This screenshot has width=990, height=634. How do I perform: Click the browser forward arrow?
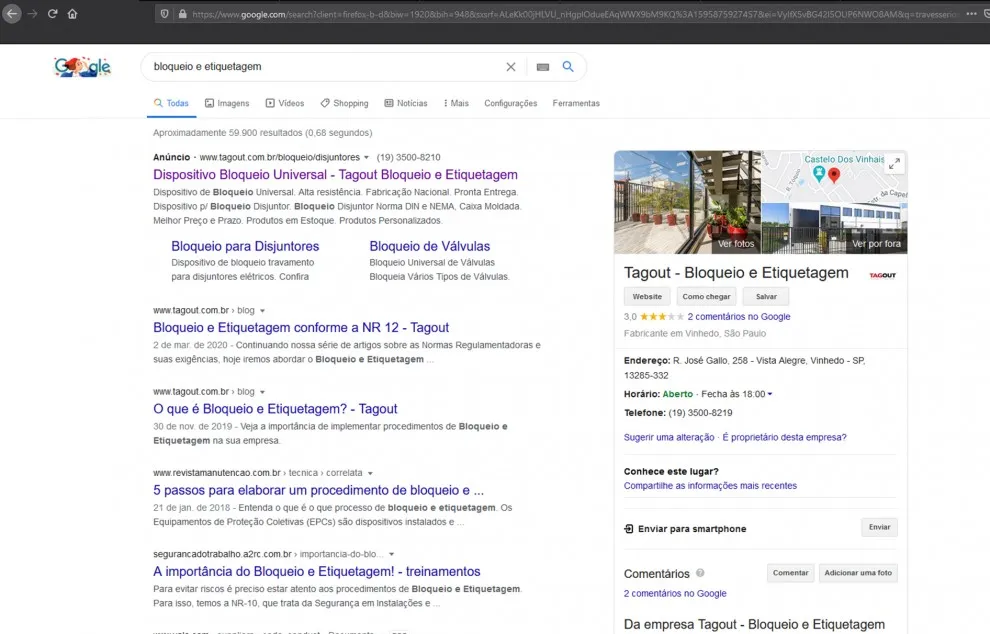pyautogui.click(x=33, y=13)
